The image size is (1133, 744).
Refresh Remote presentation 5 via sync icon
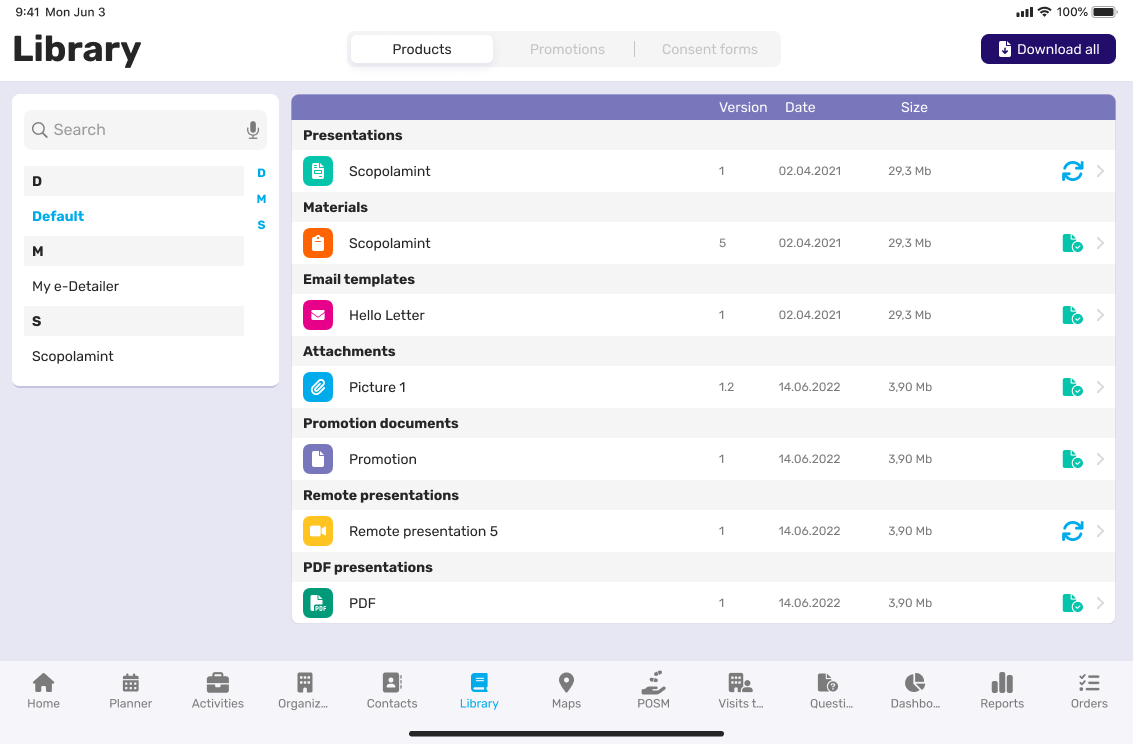coord(1072,531)
